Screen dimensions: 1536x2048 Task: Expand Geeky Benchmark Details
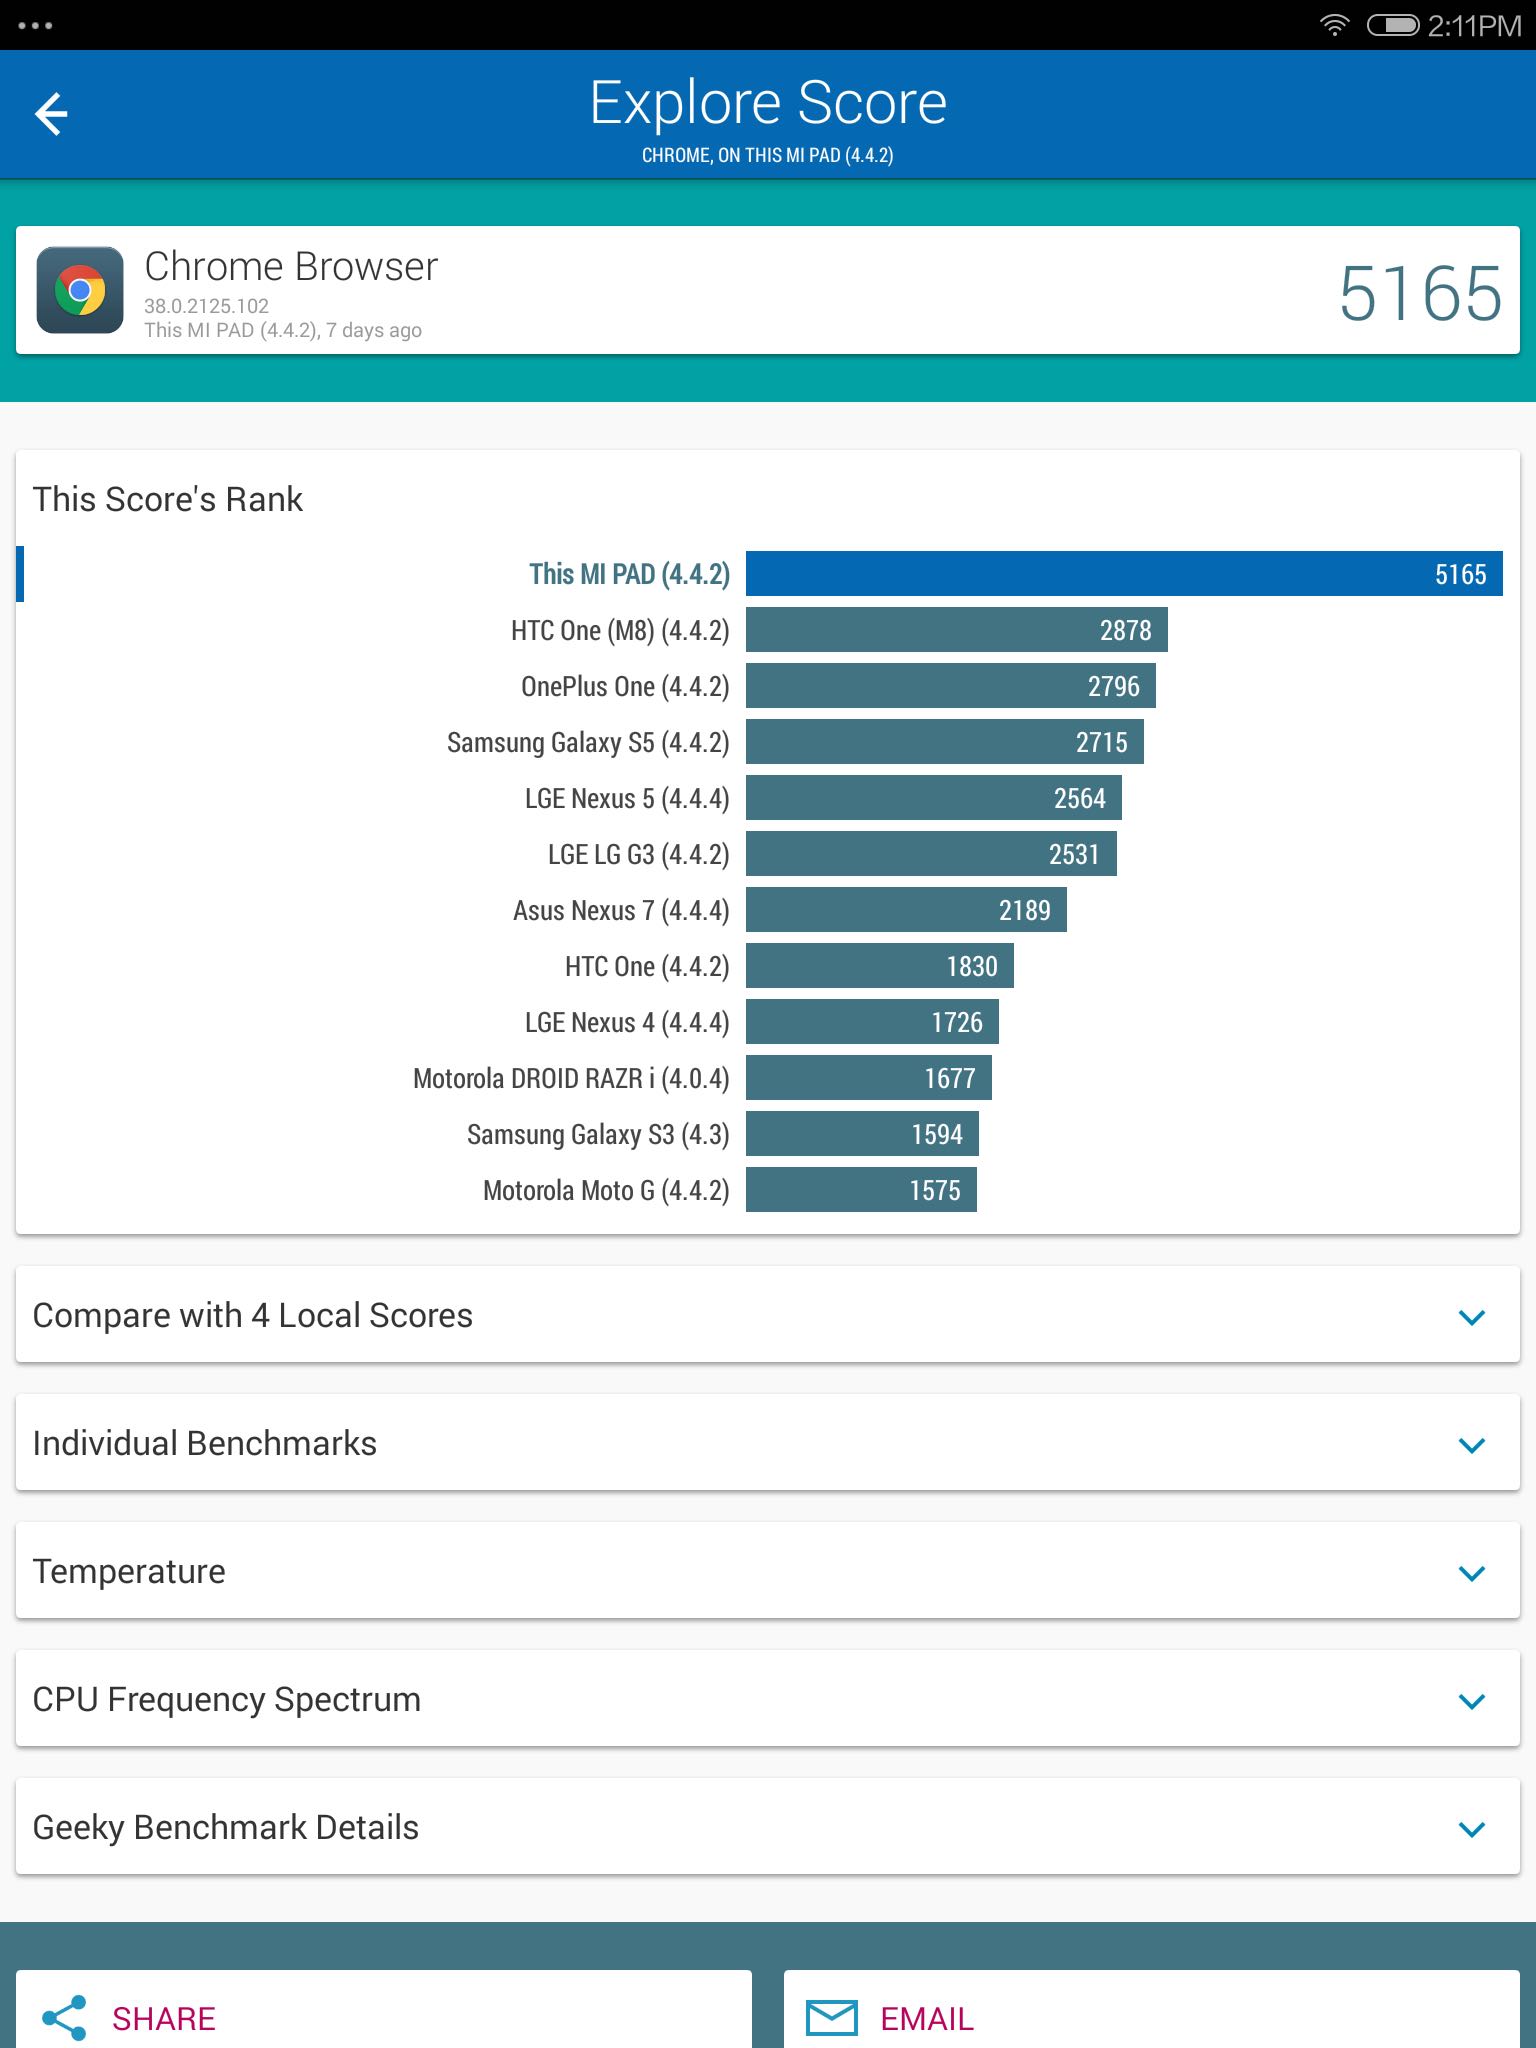pos(768,1827)
